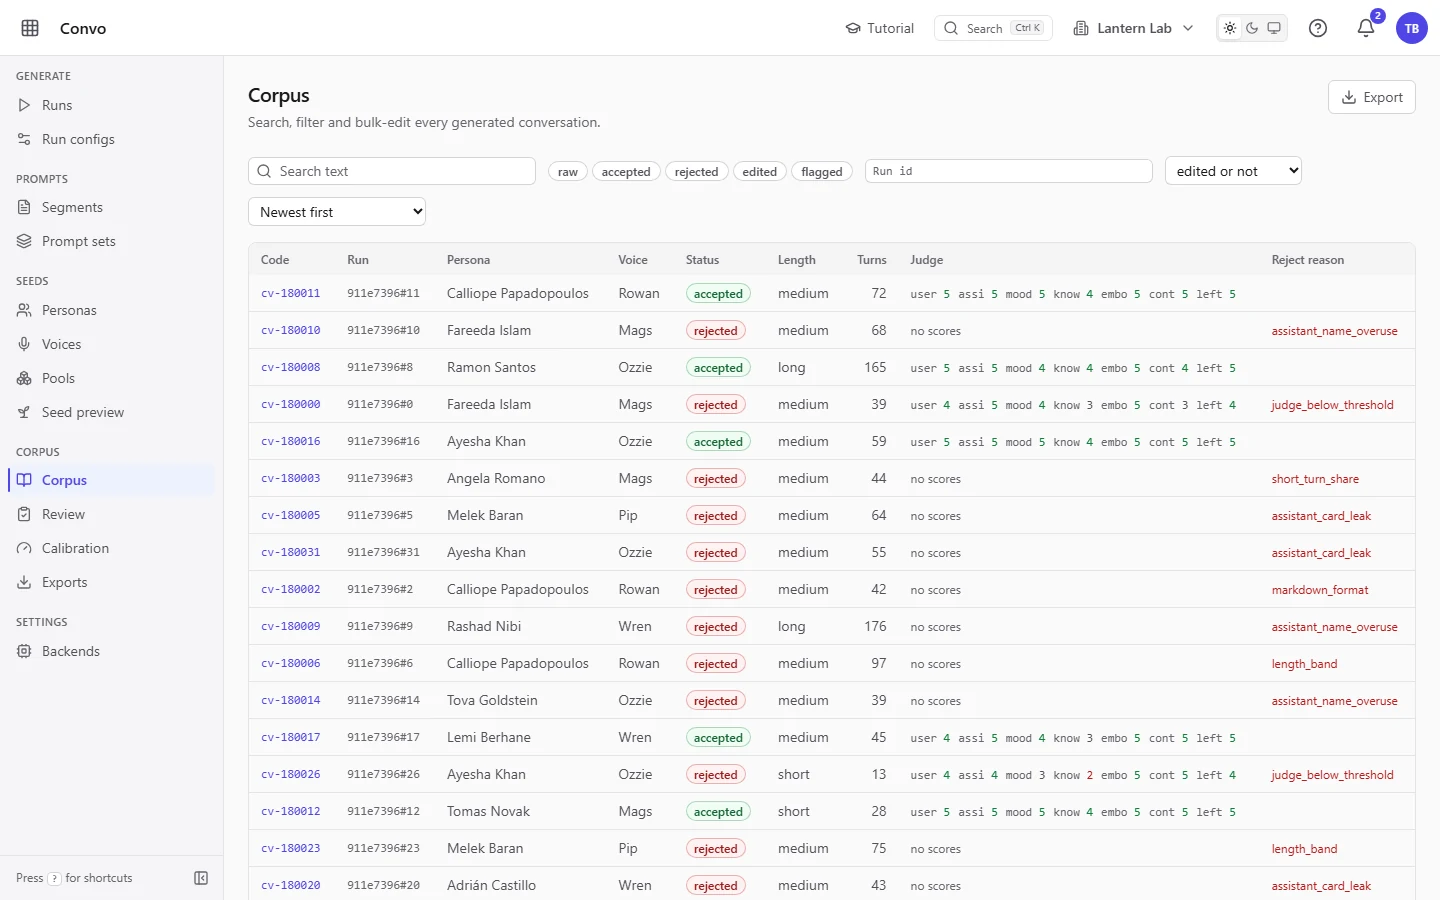The width and height of the screenshot is (1440, 900).
Task: Open the help question mark icon
Action: click(1318, 28)
